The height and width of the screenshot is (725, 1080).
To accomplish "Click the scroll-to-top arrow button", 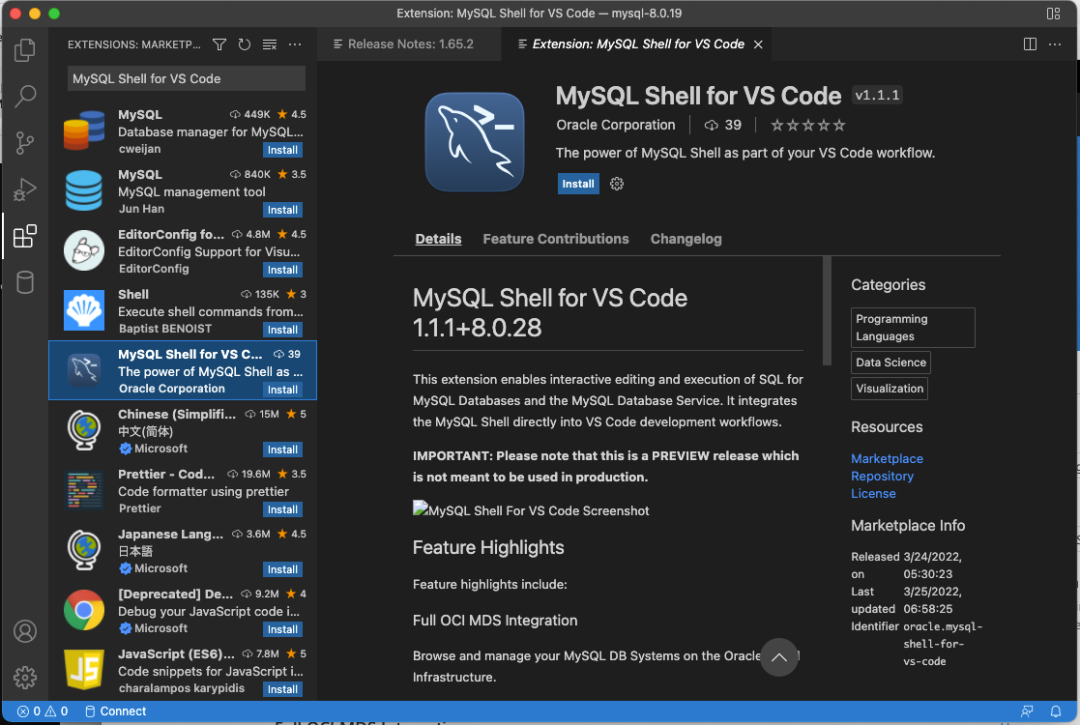I will pyautogui.click(x=779, y=657).
